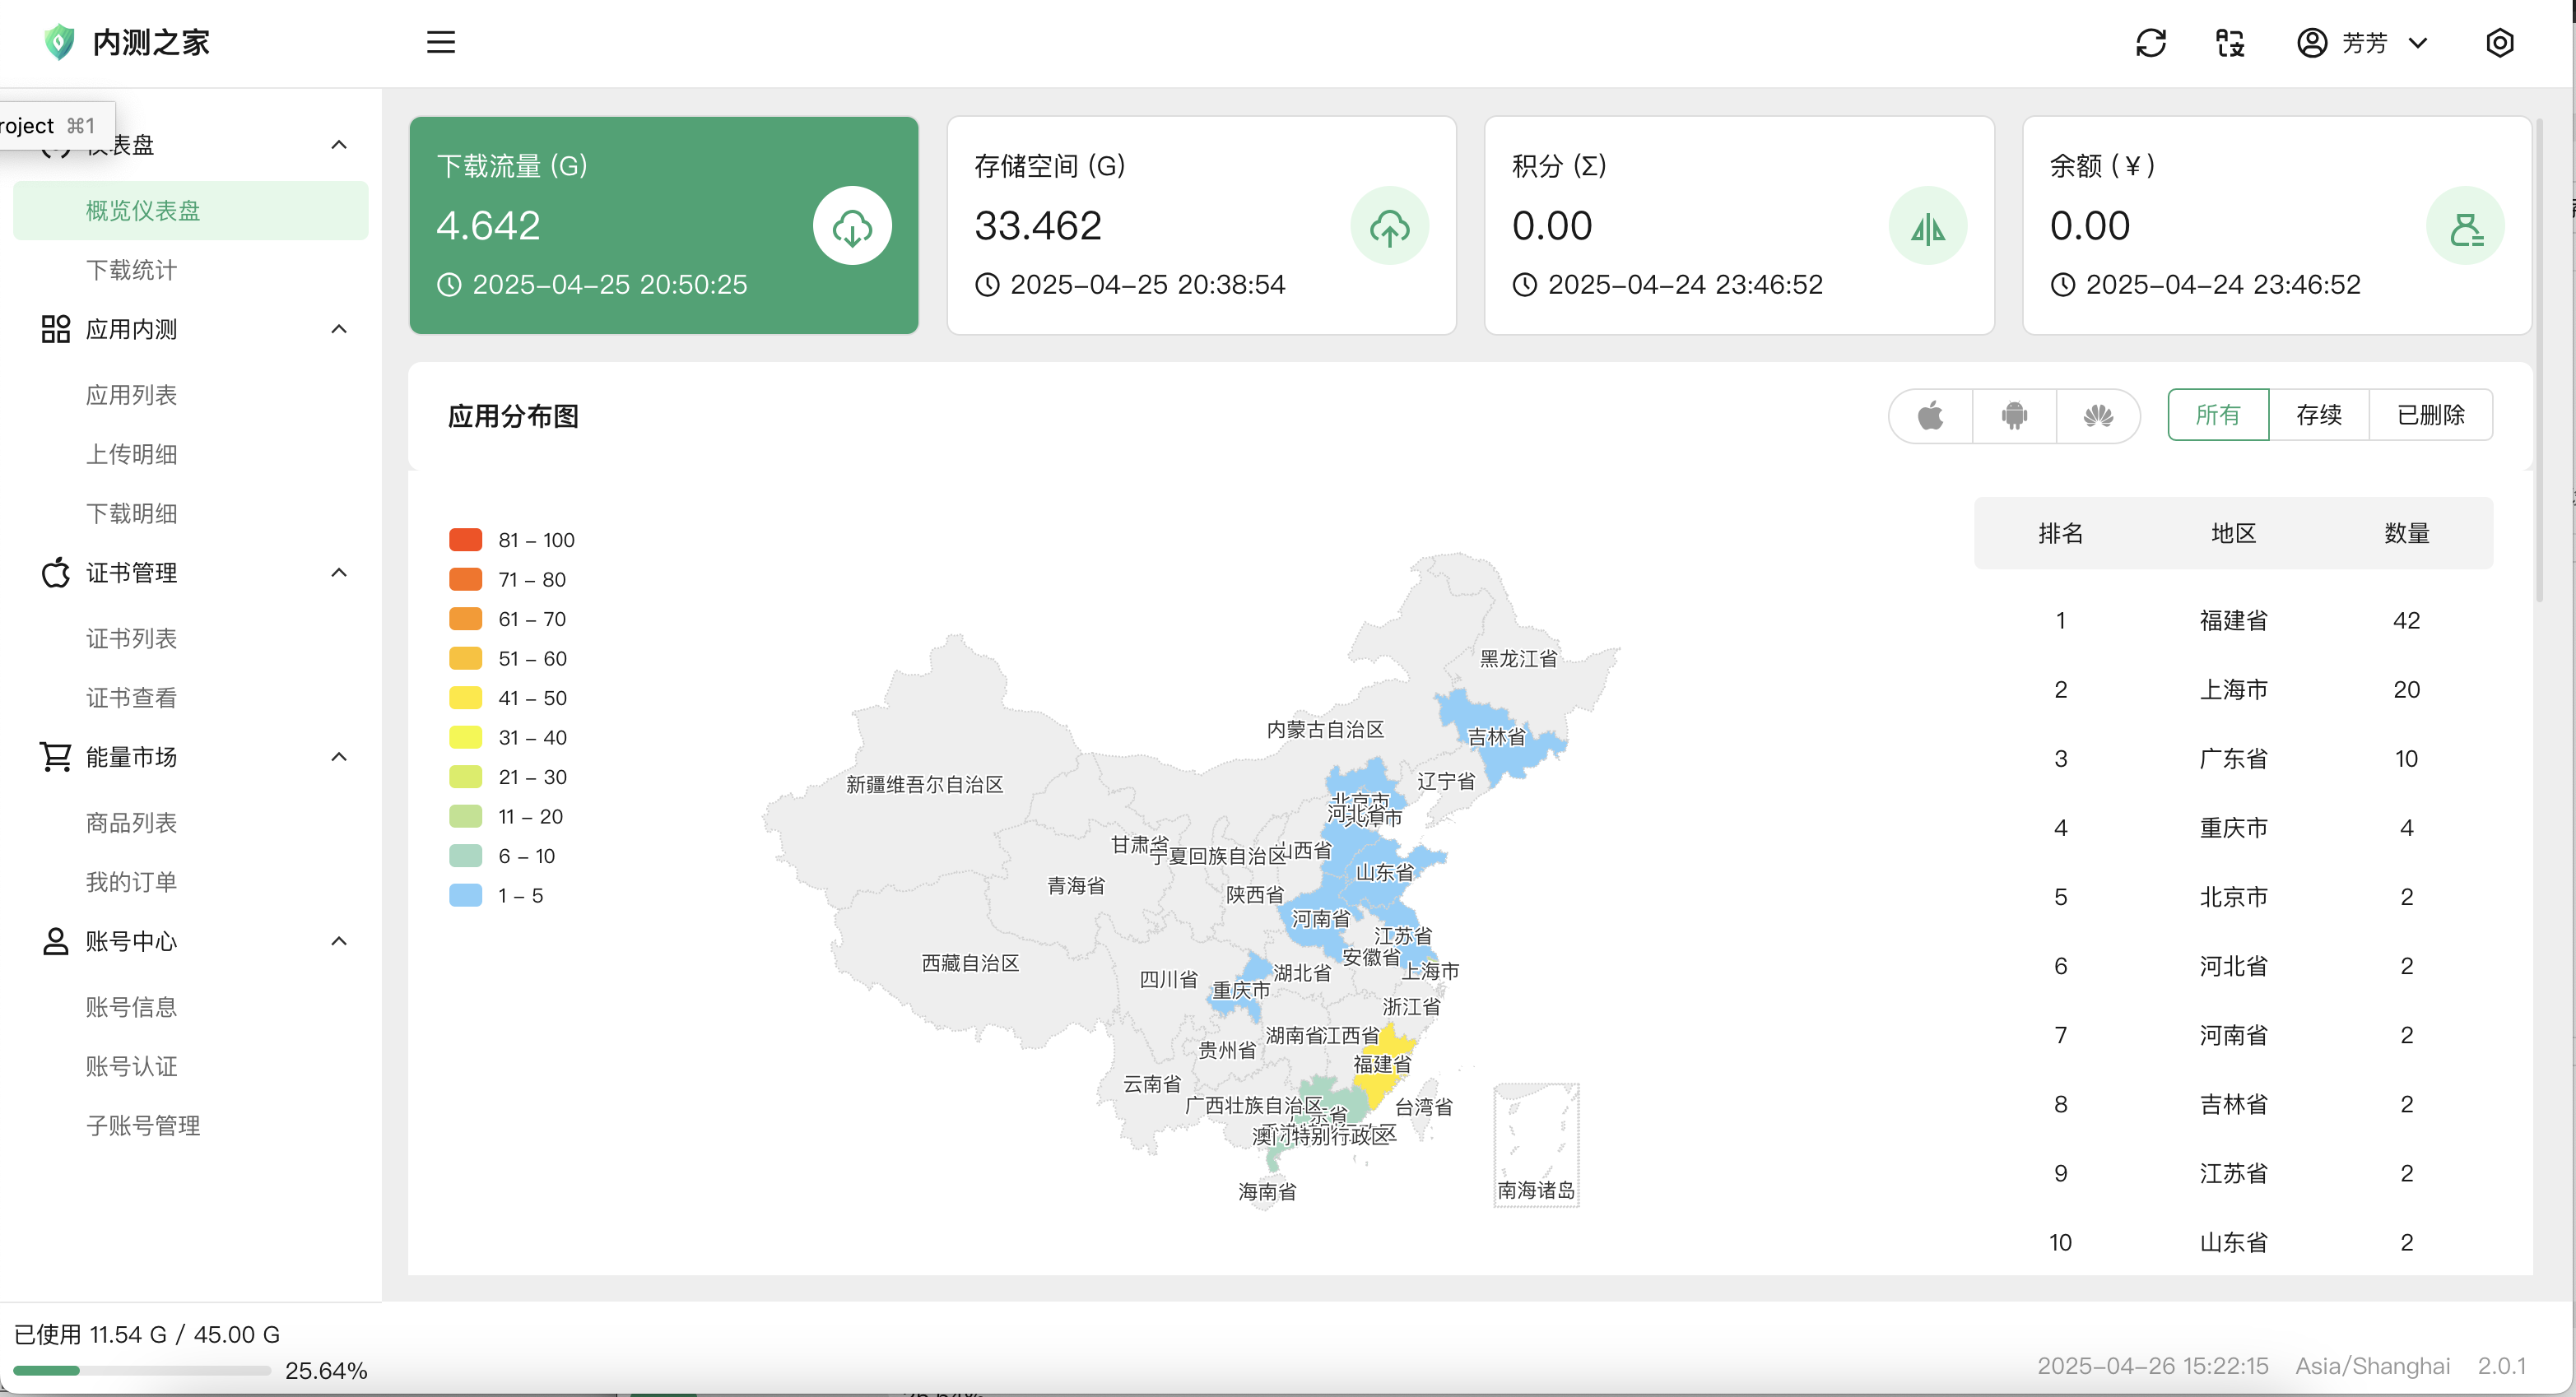Click the hamburger menu collapse icon
This screenshot has width=2576, height=1397.
pyautogui.click(x=441, y=42)
